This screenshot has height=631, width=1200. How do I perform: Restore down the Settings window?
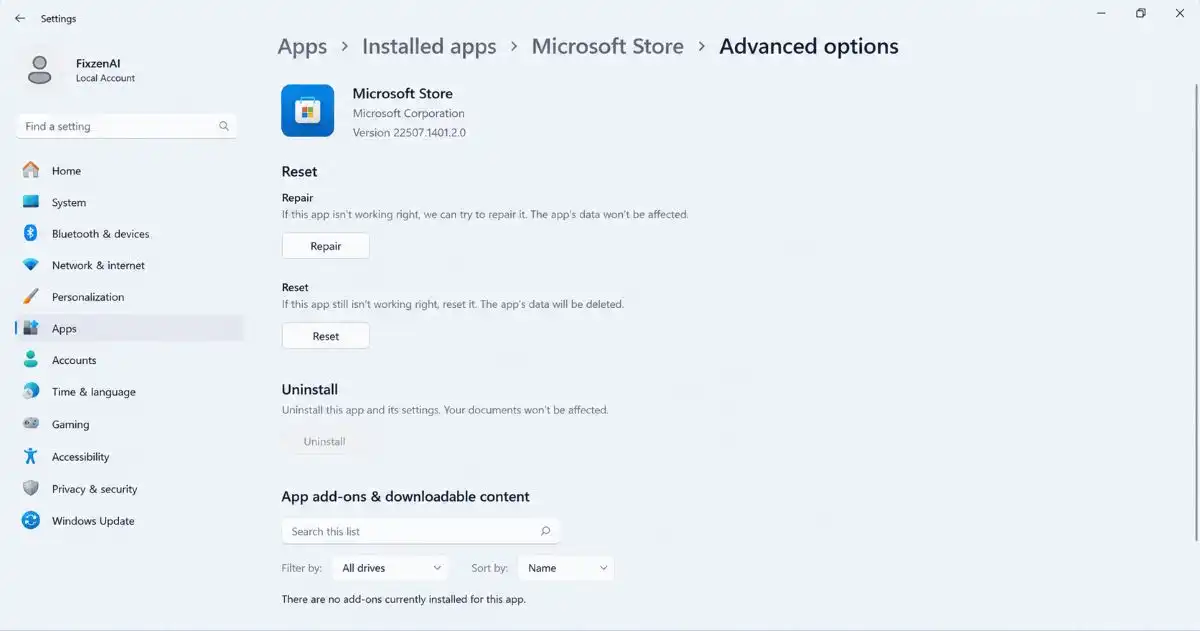pyautogui.click(x=1141, y=13)
